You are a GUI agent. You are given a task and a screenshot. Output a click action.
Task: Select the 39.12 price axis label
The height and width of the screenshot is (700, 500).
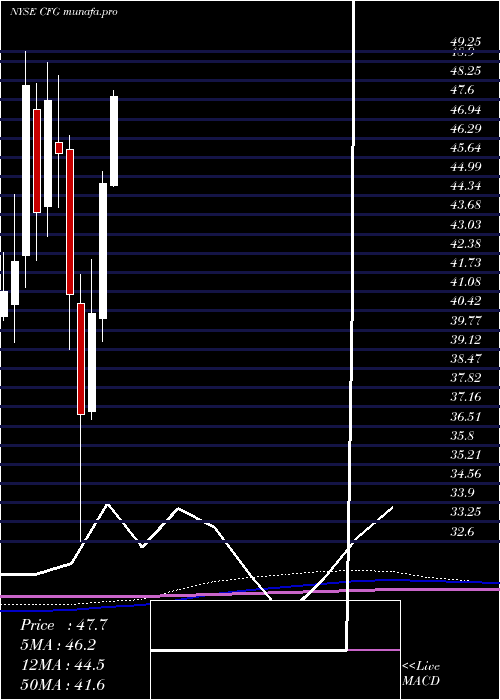coord(466,340)
